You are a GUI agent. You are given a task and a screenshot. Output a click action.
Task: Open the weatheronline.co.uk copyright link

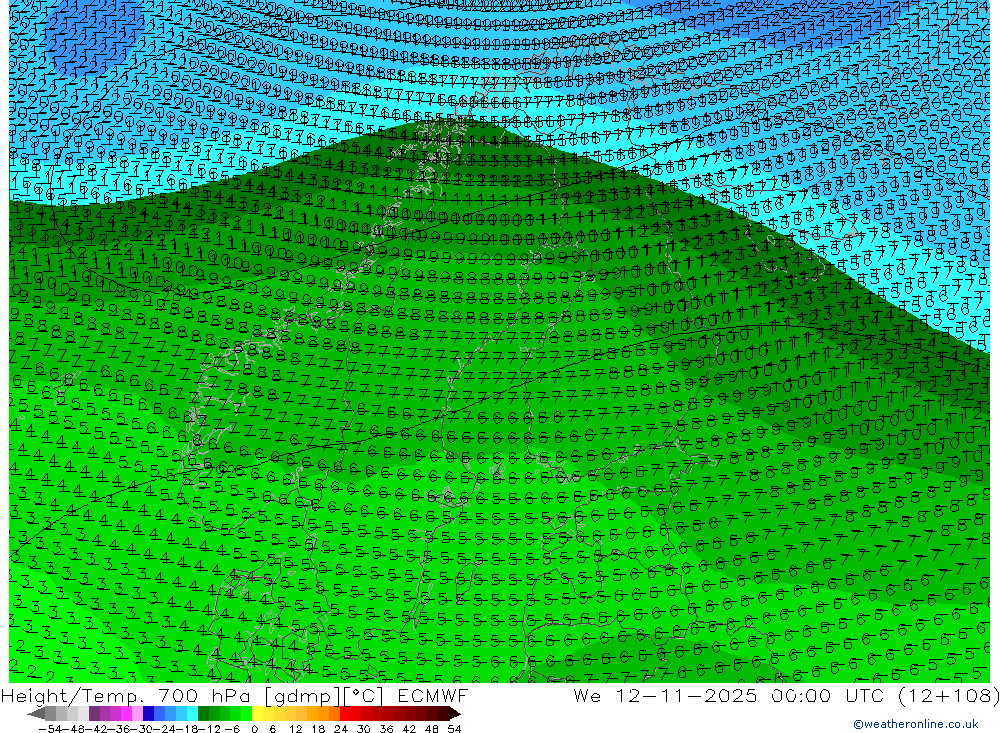pyautogui.click(x=916, y=724)
